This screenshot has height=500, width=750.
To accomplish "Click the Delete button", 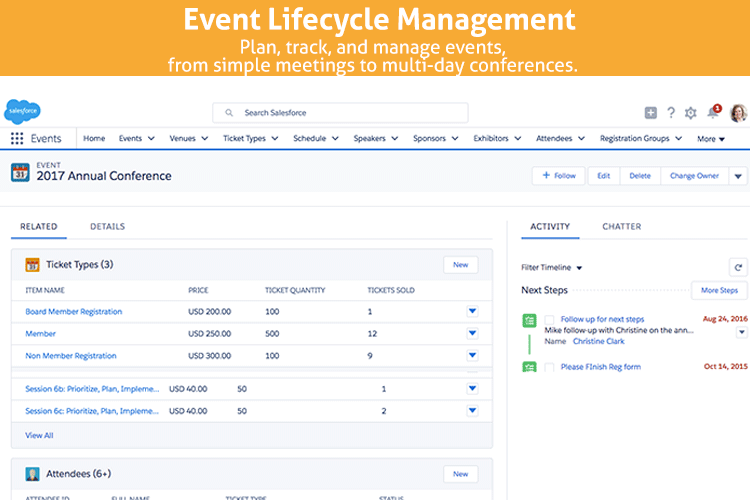I will [x=640, y=176].
